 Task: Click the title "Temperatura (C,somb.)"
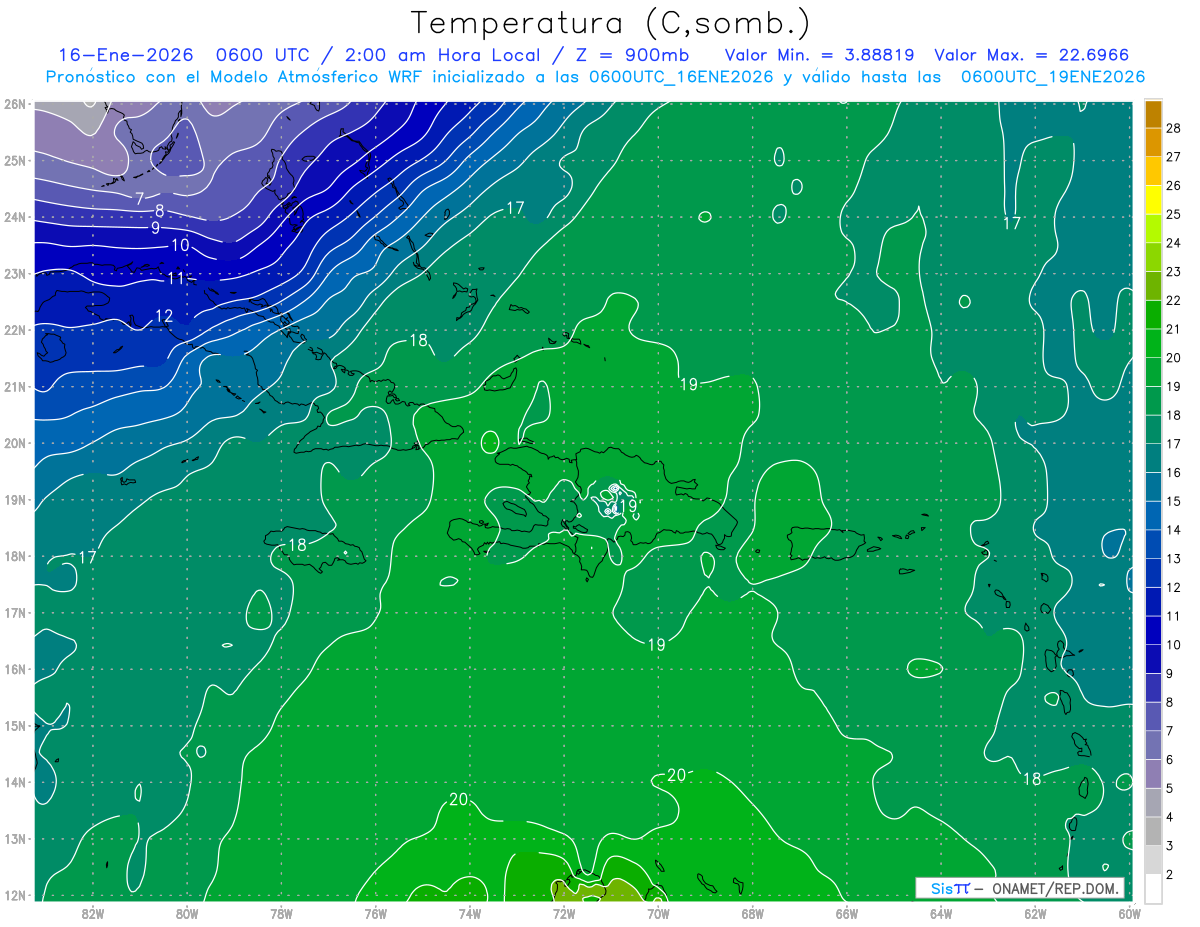tap(609, 24)
